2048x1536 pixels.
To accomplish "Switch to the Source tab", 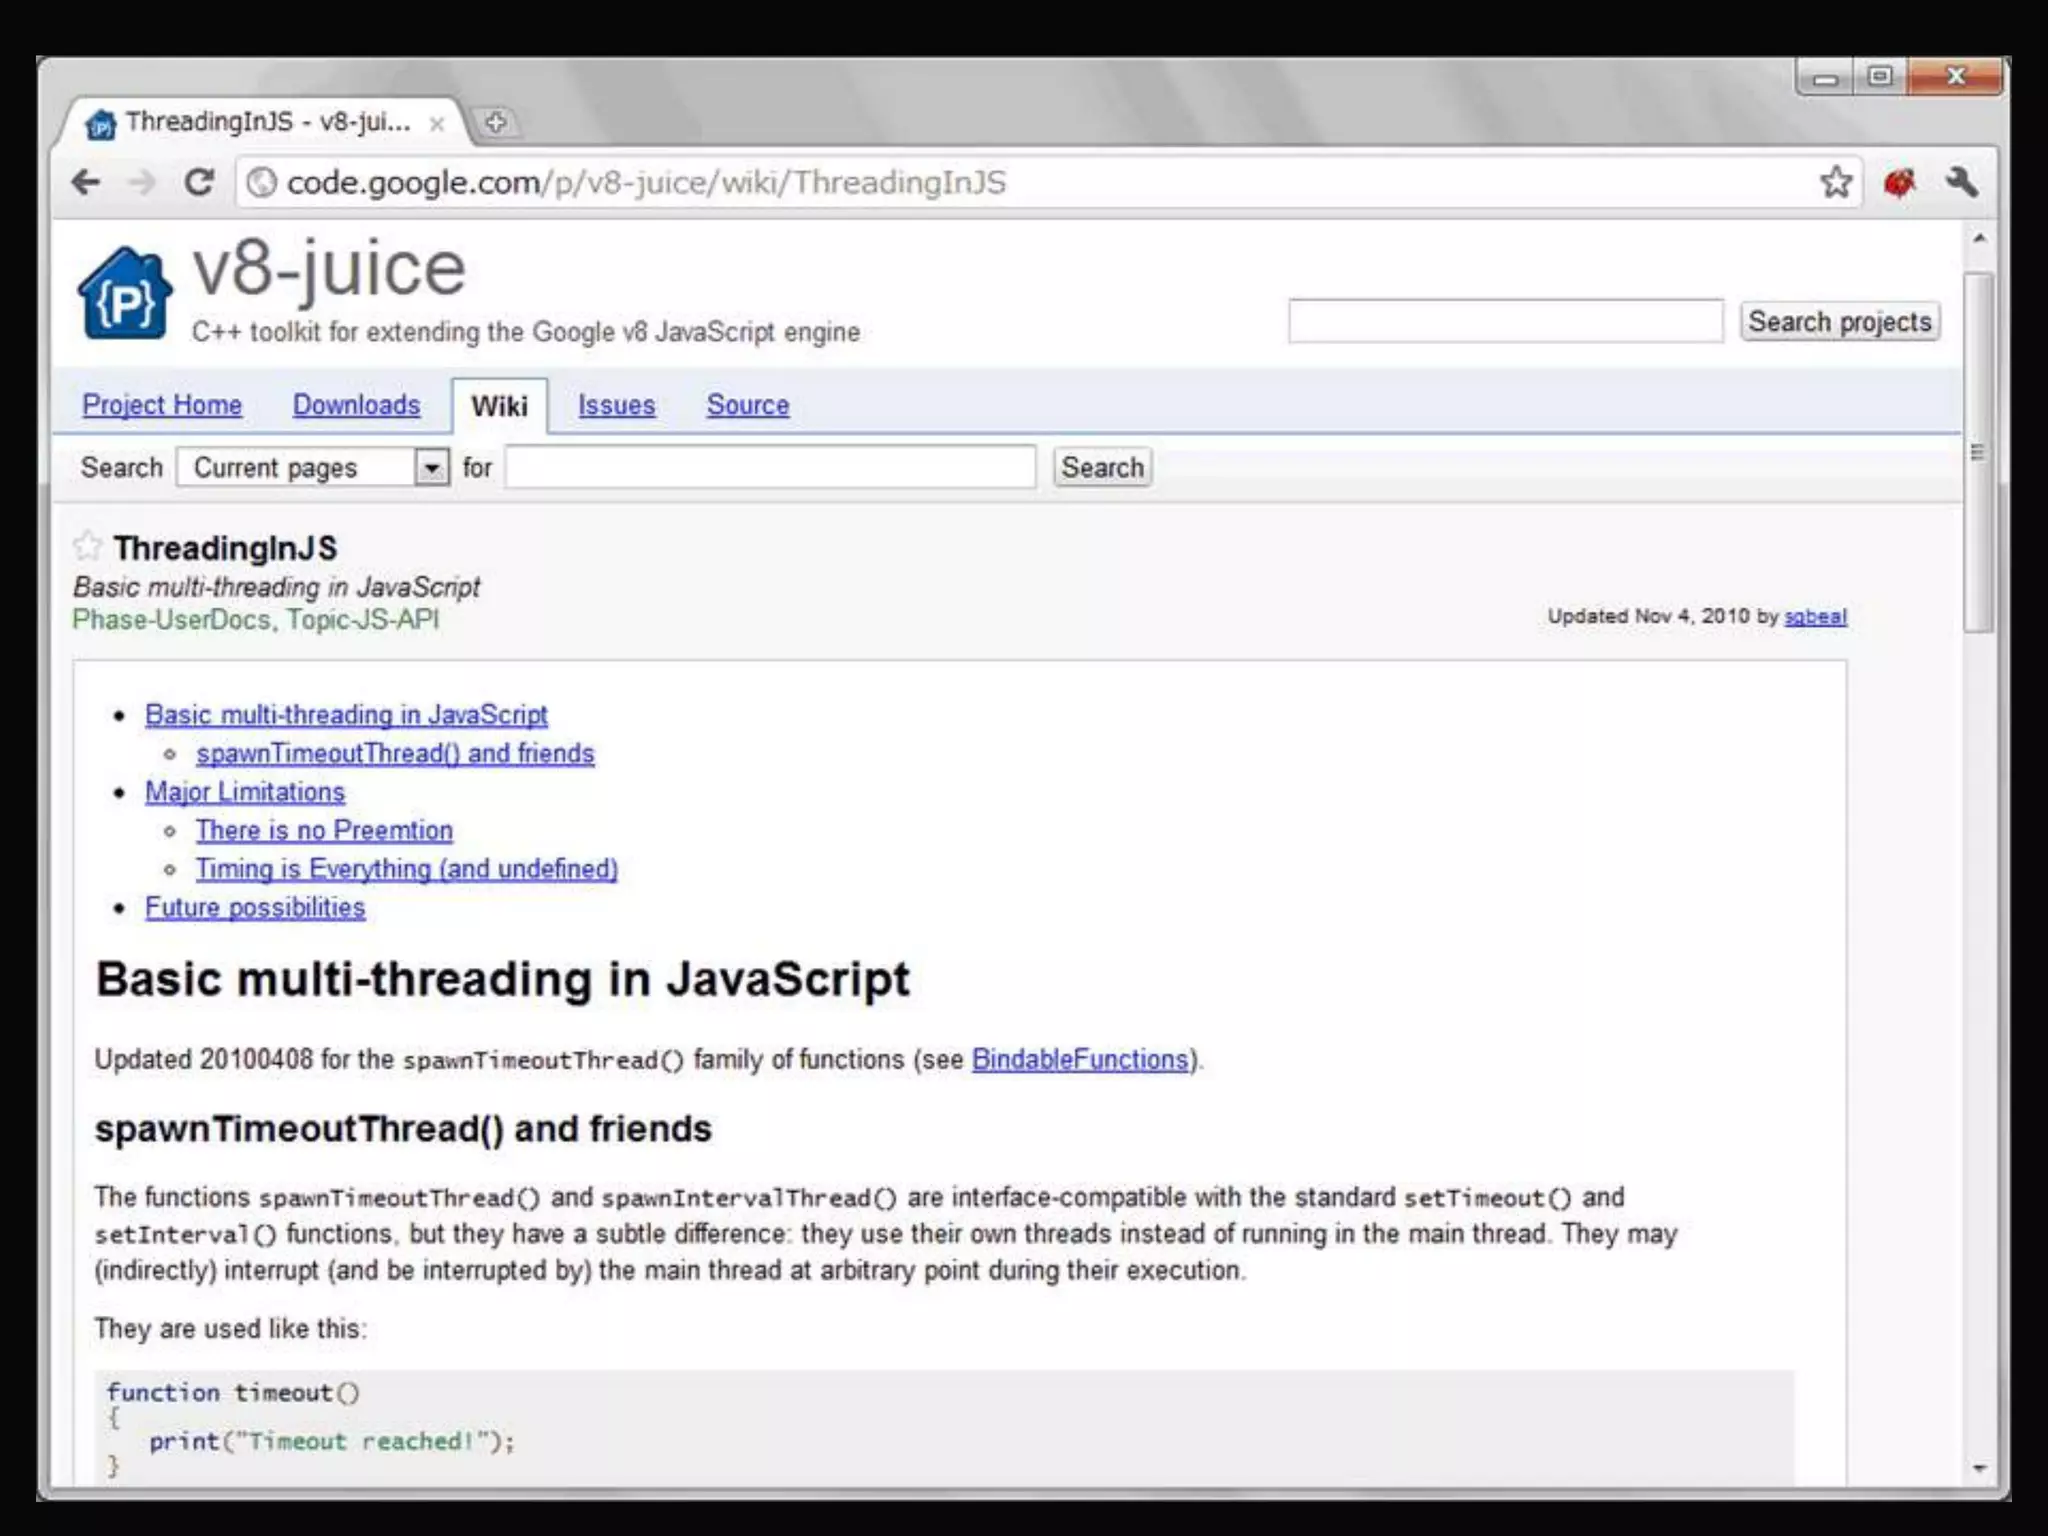I will tap(747, 405).
